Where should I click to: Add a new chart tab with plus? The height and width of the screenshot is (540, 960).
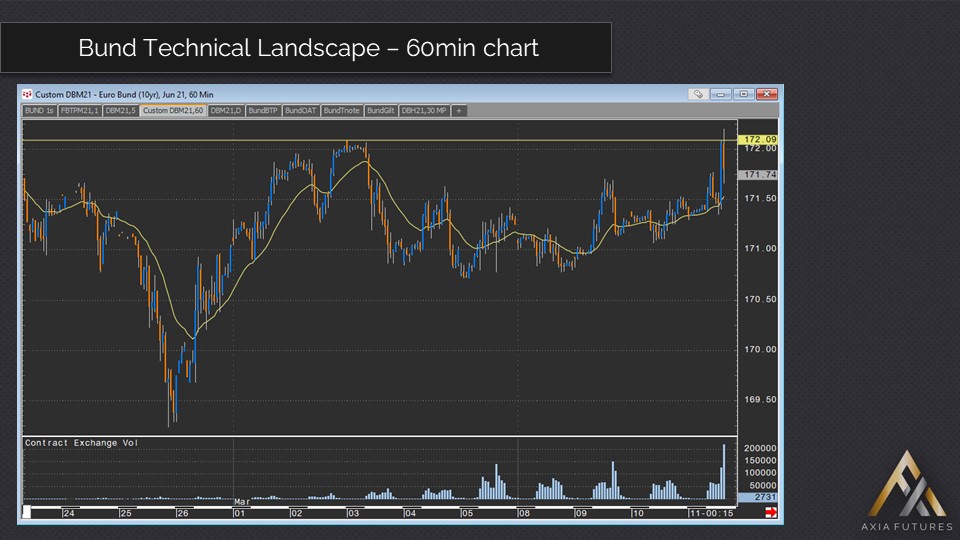coord(459,111)
